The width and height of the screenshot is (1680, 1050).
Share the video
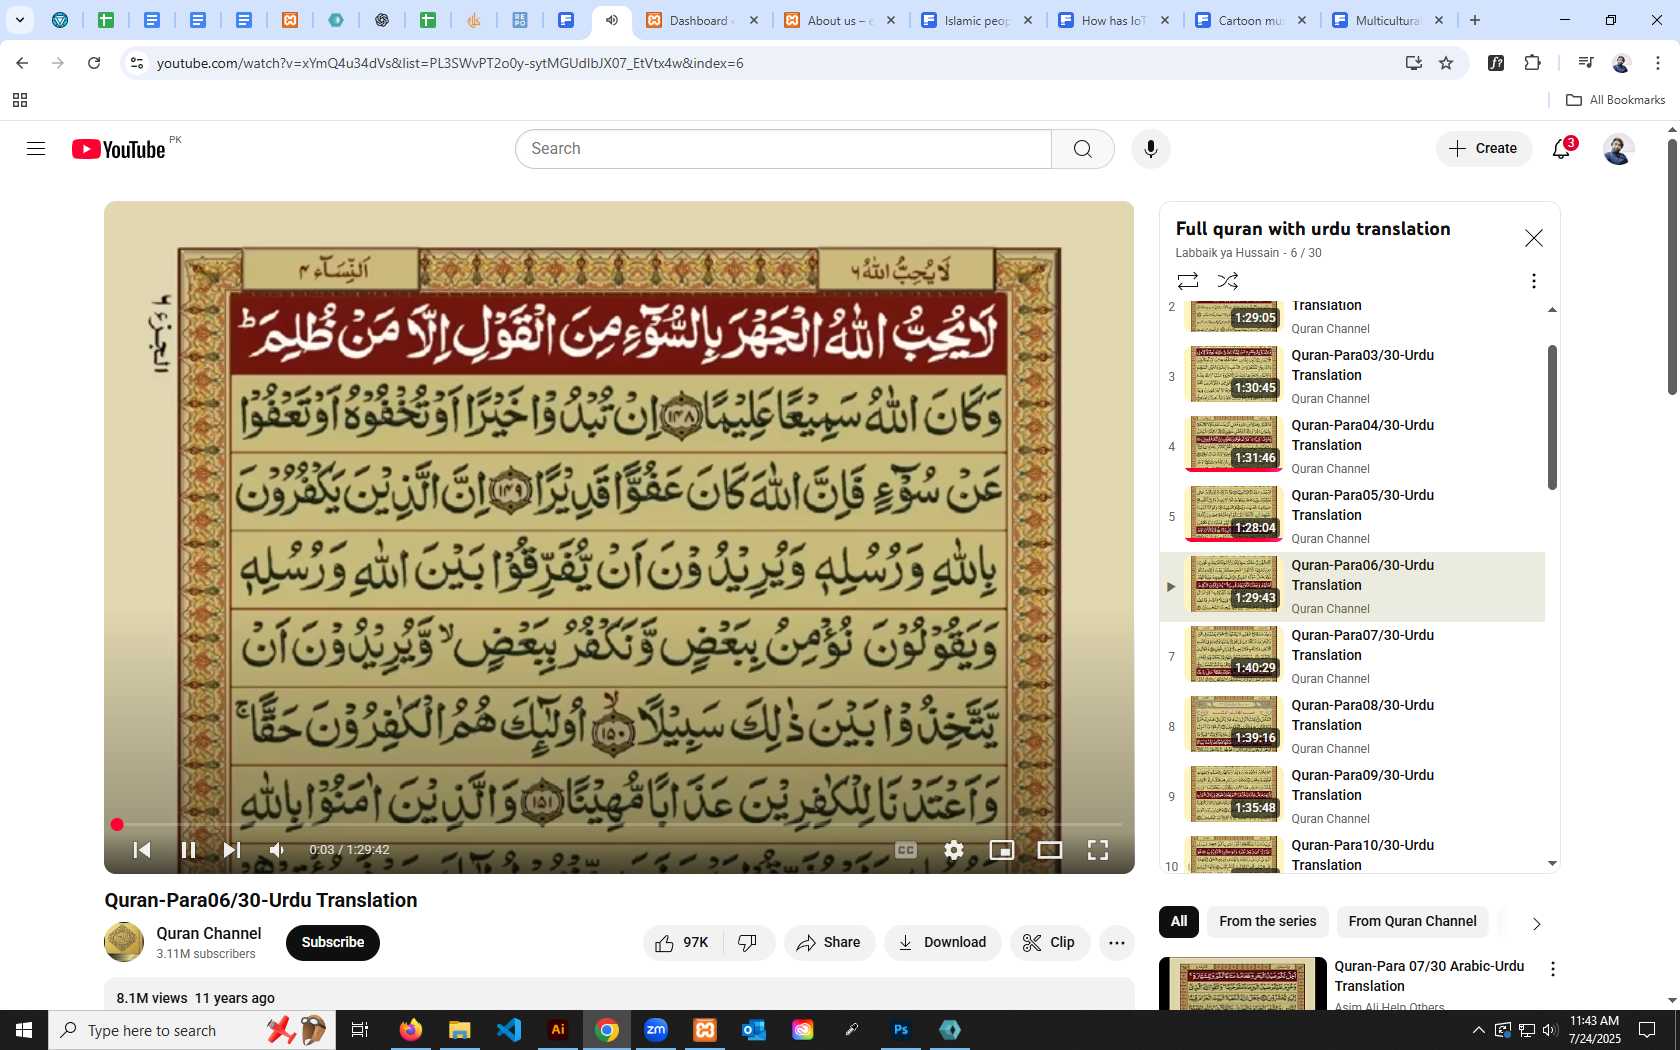coord(829,943)
